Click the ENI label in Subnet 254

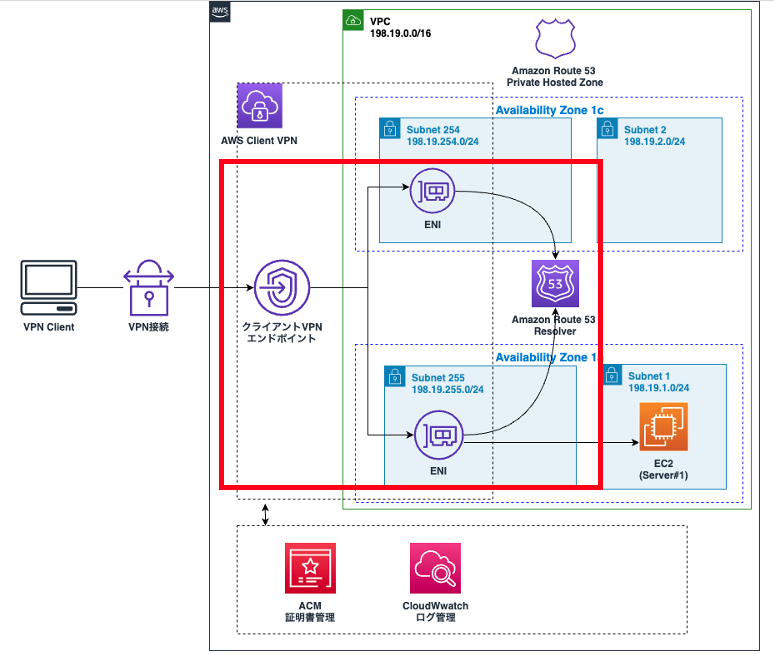pos(432,225)
